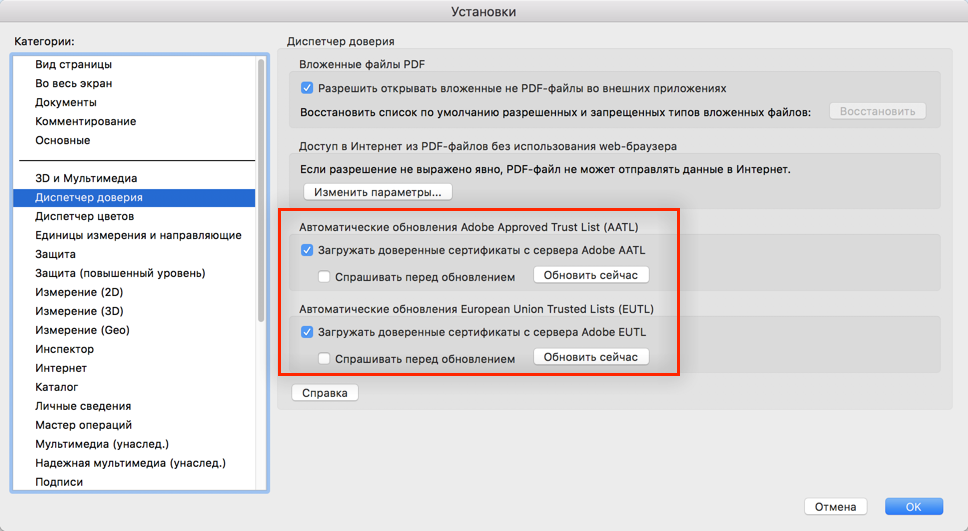The height and width of the screenshot is (531, 968).
Task: Select Диспетчер цветов category
Action: click(85, 216)
